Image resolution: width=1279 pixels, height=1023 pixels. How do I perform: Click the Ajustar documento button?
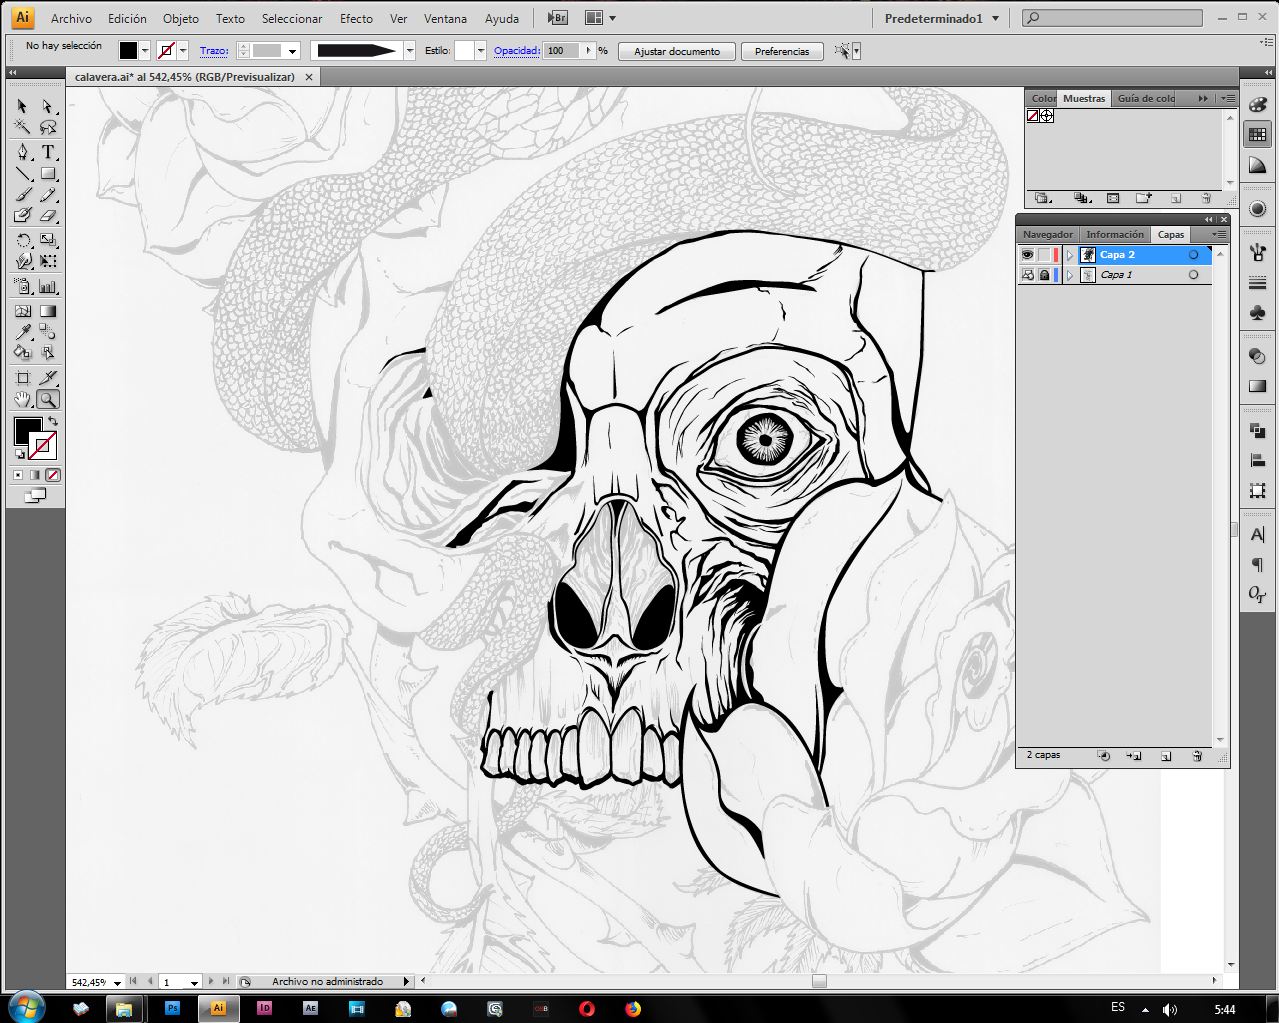[x=676, y=51]
